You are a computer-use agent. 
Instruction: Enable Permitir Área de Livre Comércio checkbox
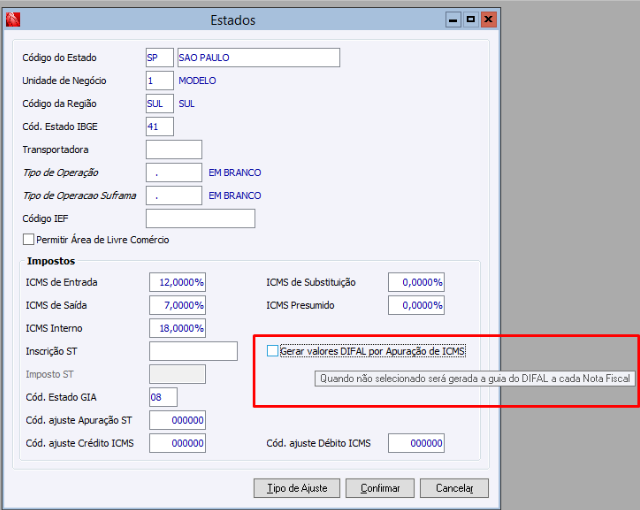[x=29, y=239]
